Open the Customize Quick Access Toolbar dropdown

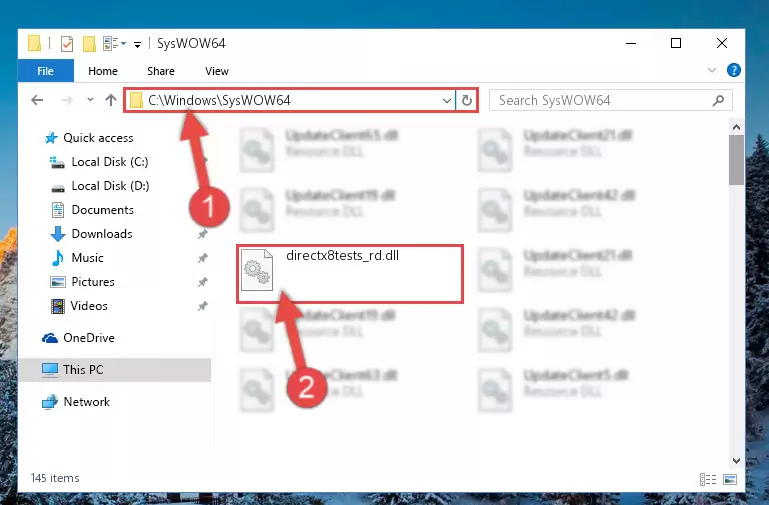pos(138,45)
